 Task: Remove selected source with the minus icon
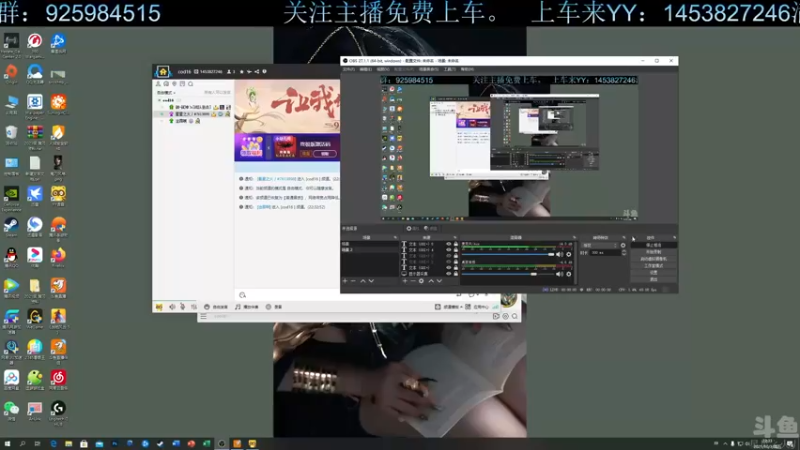point(413,281)
